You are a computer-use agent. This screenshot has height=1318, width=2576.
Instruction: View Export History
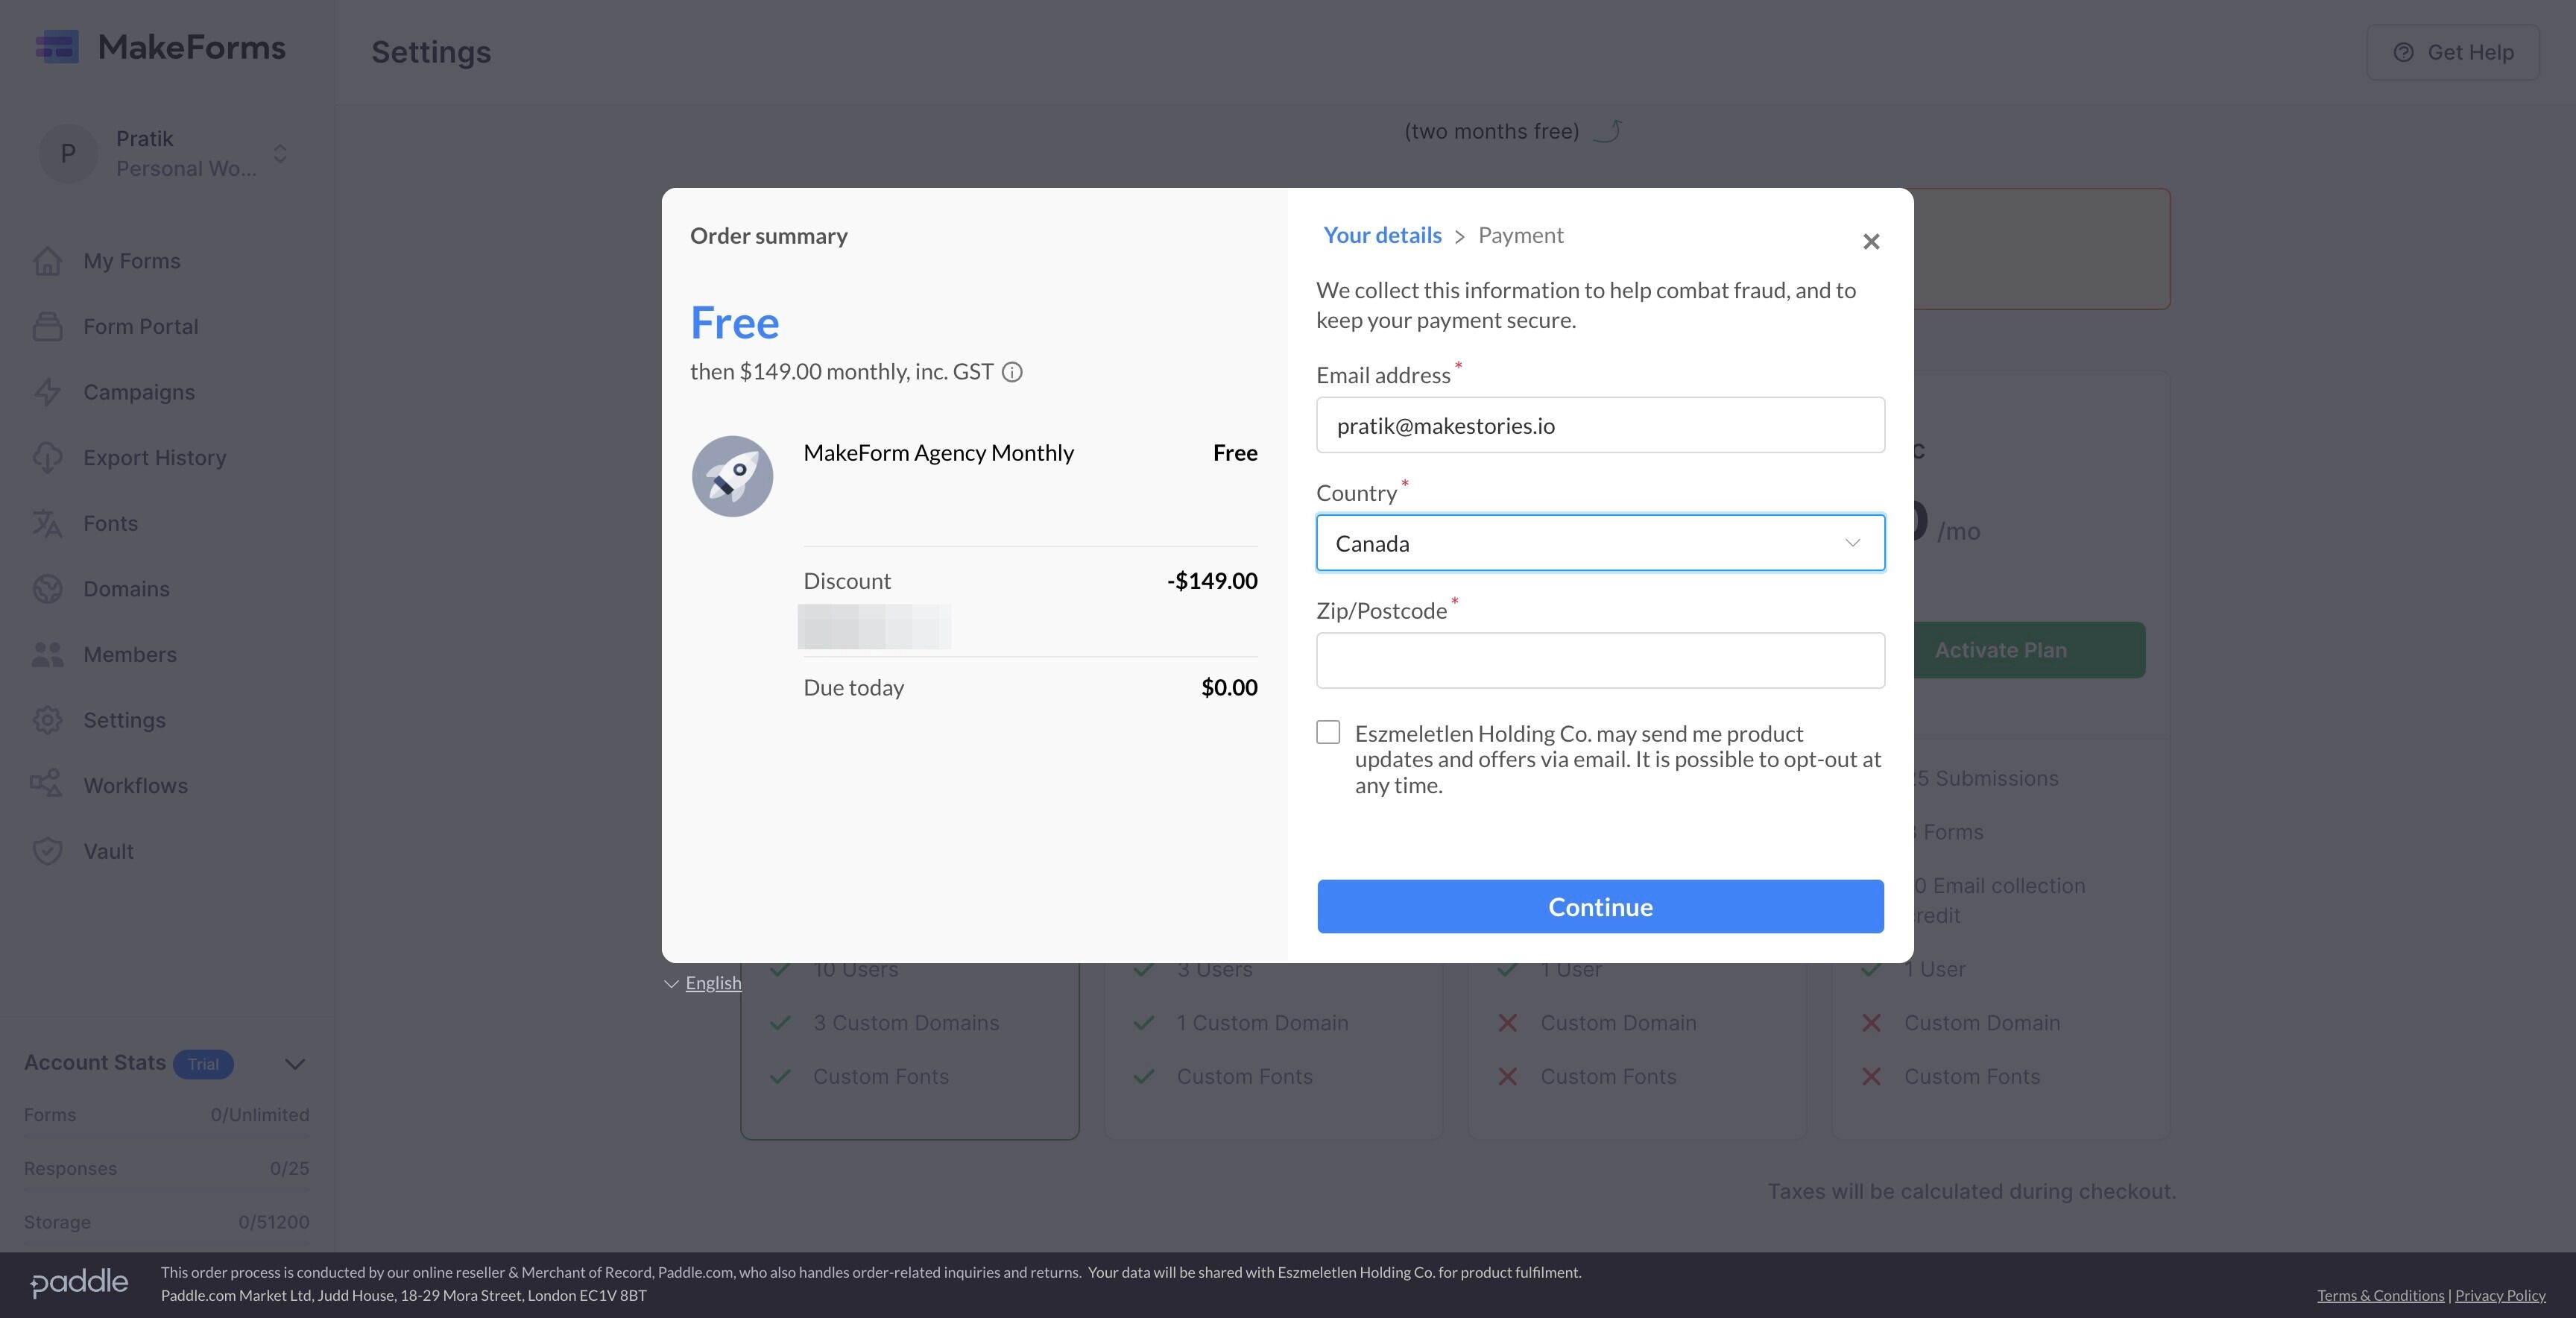155,457
